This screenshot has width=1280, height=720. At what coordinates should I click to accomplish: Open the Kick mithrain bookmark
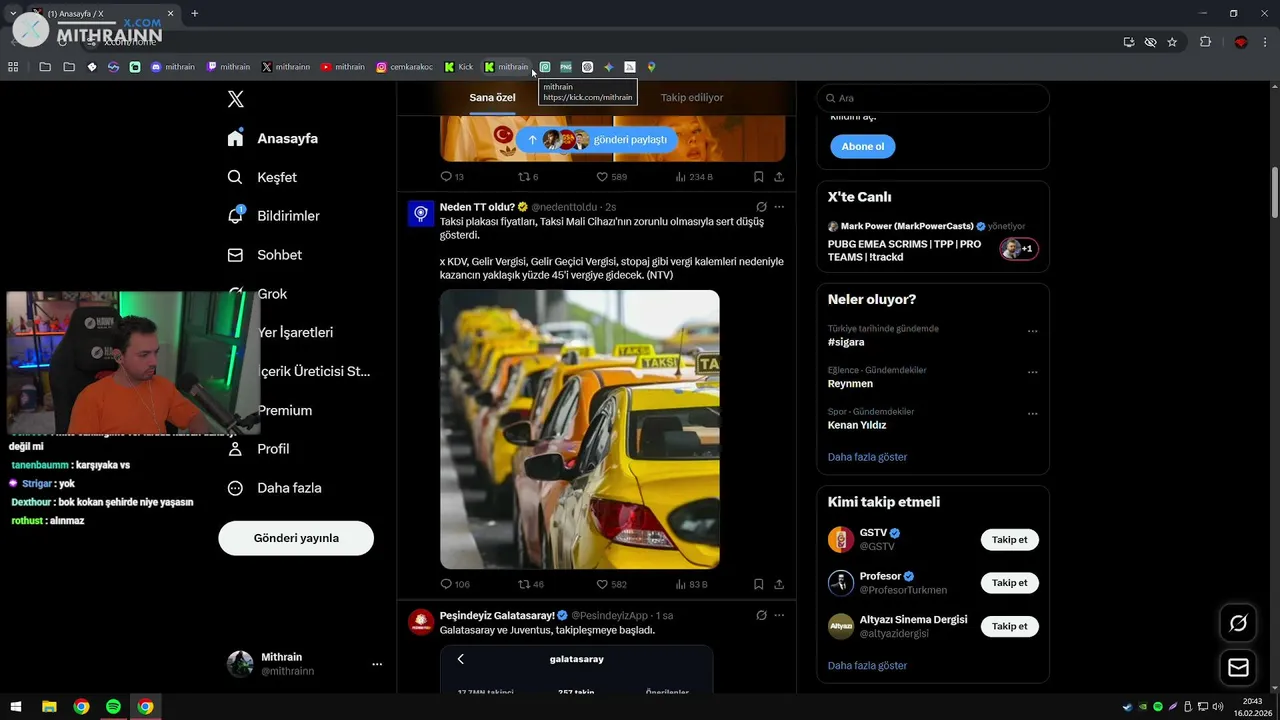pyautogui.click(x=506, y=67)
